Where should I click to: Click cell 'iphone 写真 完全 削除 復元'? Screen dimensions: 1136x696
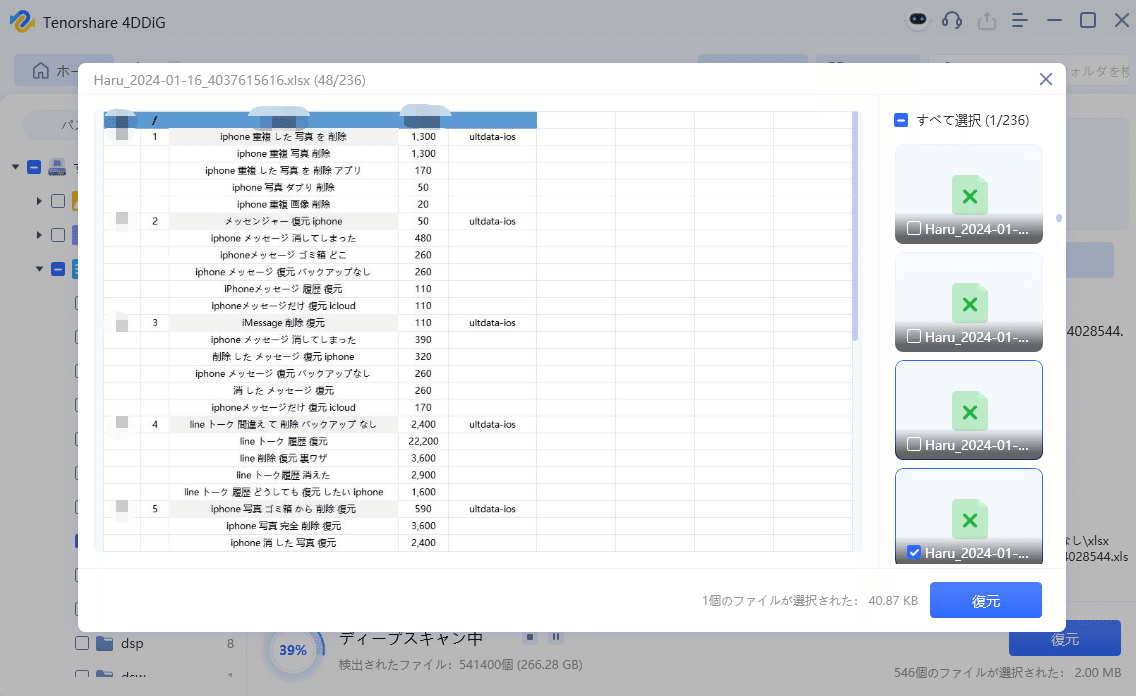coord(283,526)
